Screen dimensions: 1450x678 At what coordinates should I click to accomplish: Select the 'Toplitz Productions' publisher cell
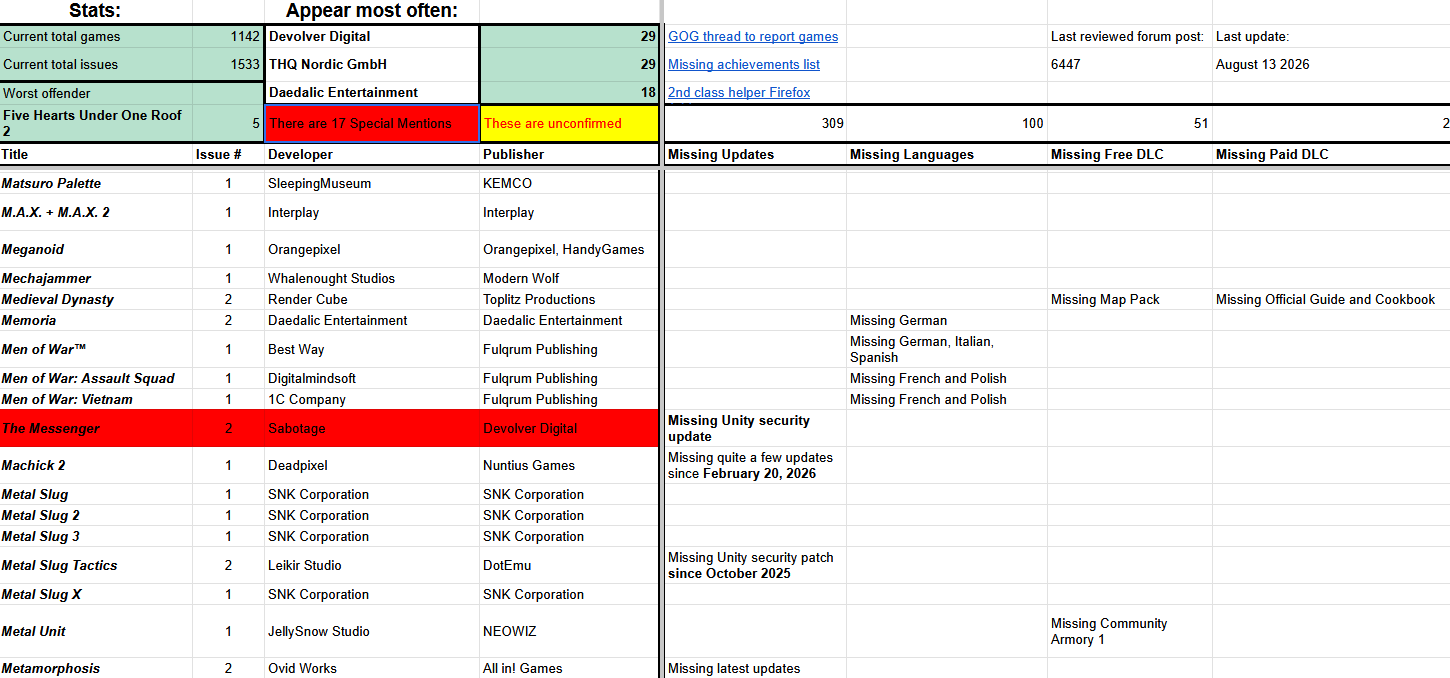coord(570,300)
